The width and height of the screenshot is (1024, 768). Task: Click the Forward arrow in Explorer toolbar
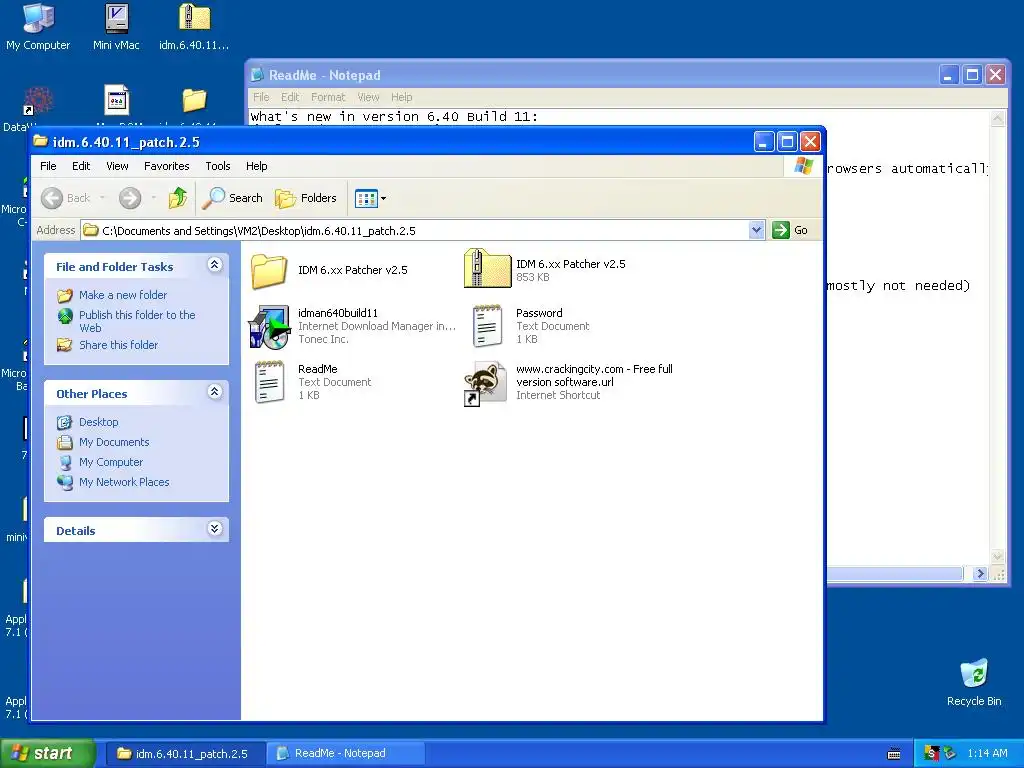(x=130, y=198)
